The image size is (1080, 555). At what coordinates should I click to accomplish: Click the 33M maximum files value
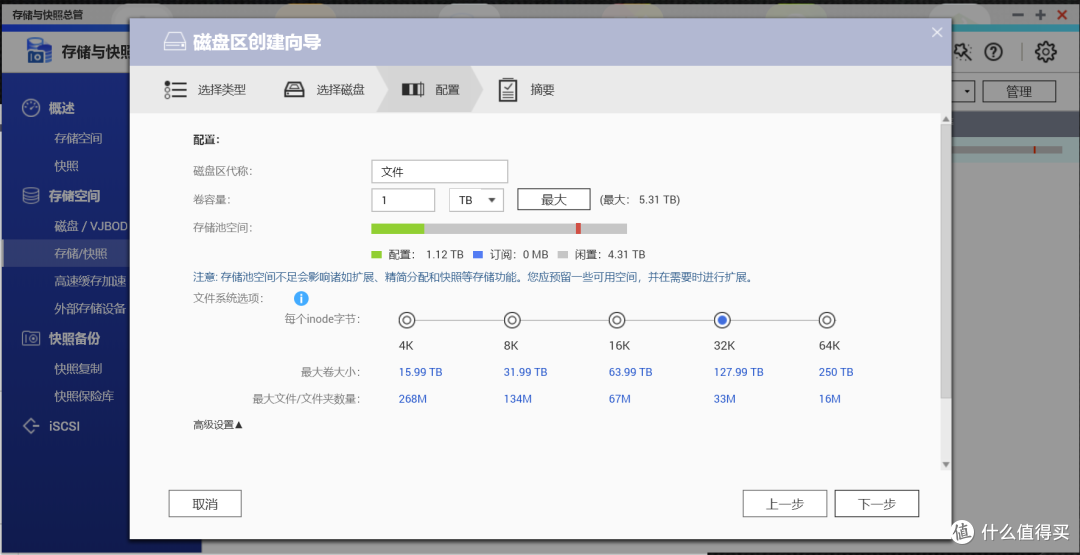pos(725,399)
